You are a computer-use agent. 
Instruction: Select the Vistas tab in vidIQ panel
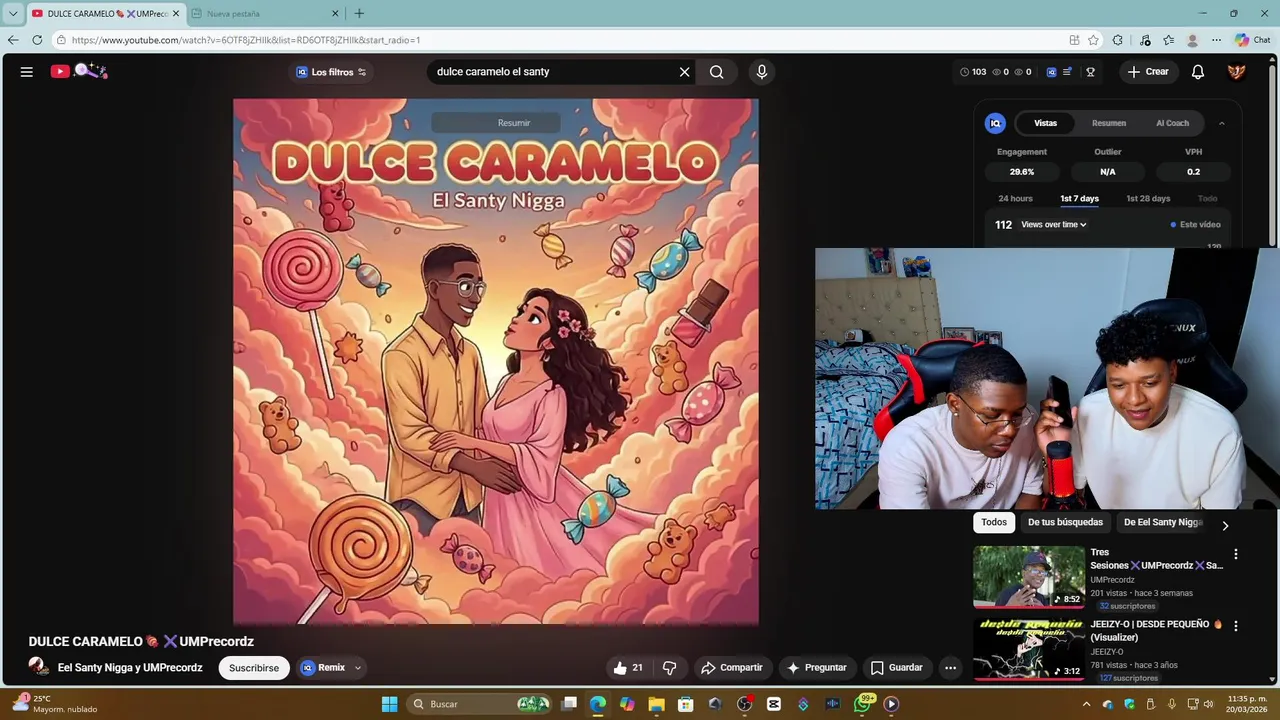point(1045,123)
